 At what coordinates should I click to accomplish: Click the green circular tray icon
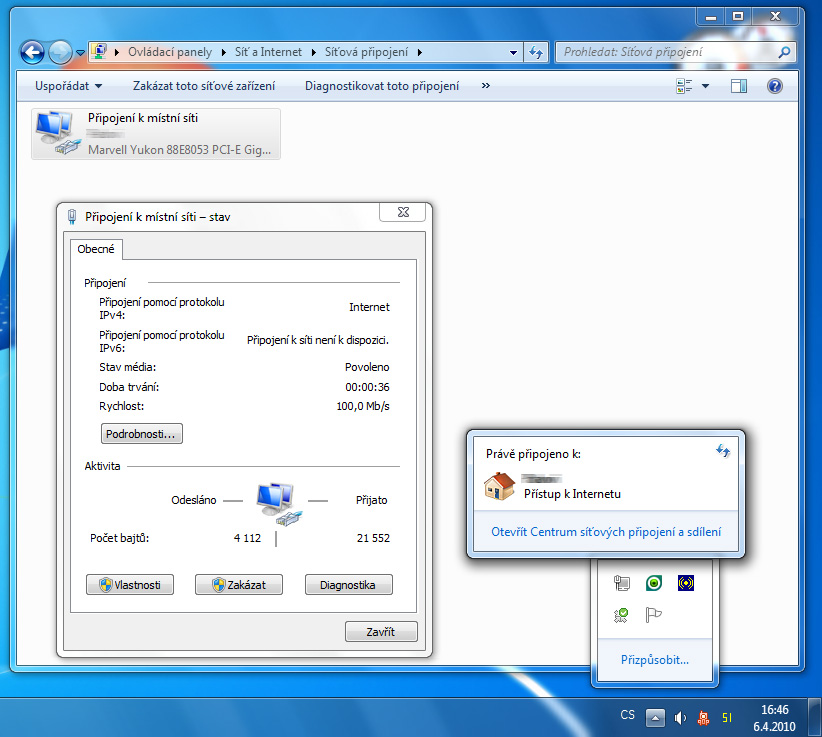(654, 583)
